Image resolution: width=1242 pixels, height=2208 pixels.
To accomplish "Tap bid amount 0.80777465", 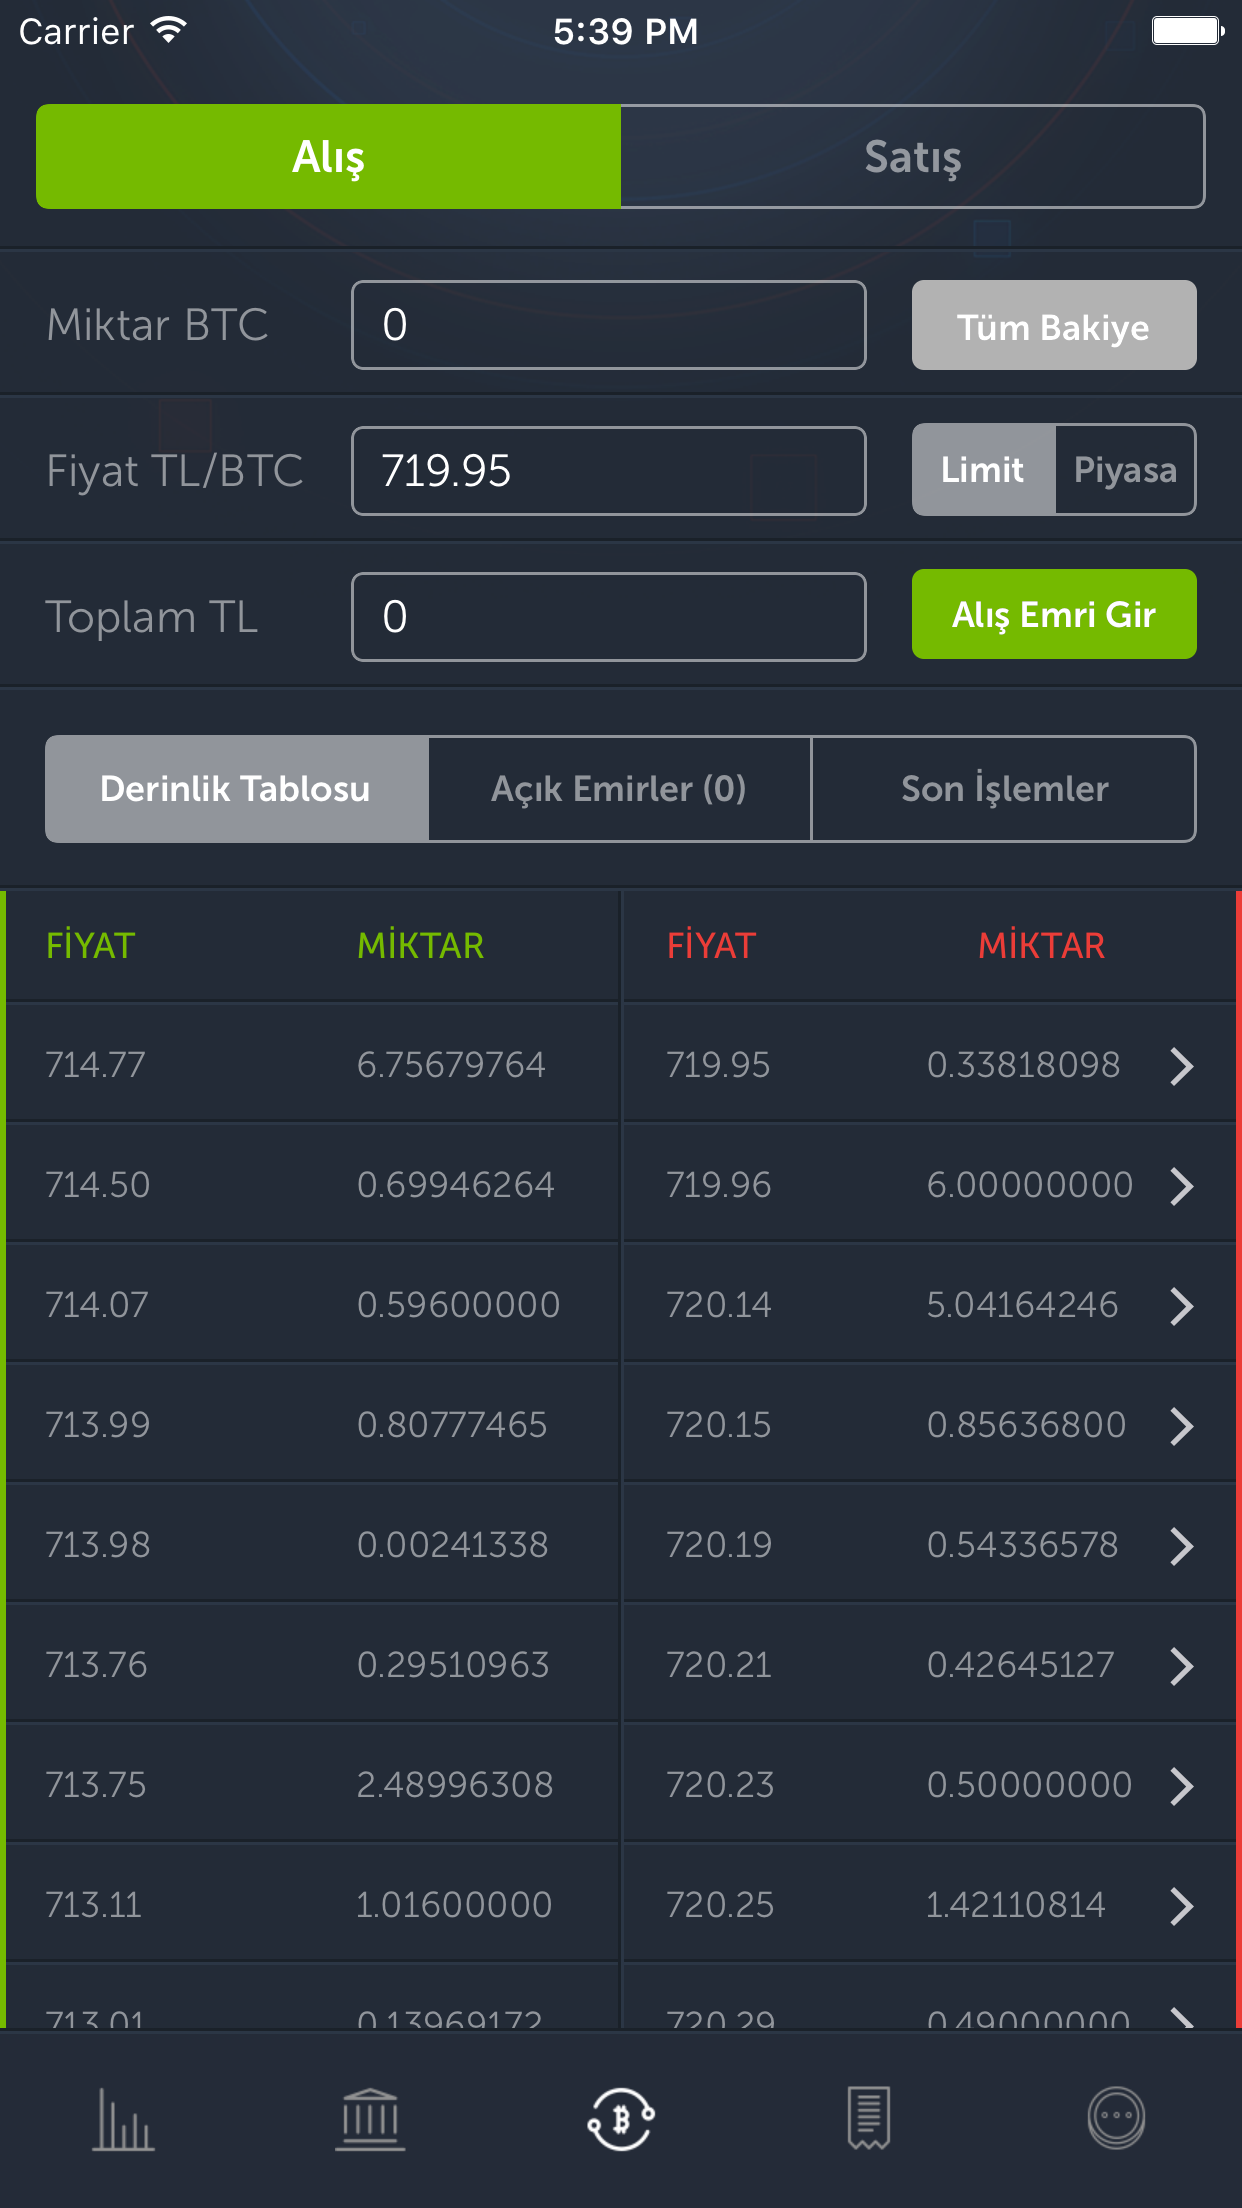I will click(452, 1425).
